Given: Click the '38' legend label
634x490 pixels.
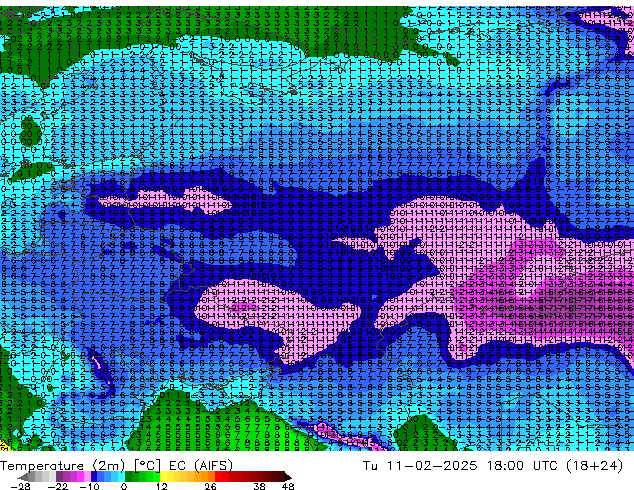Looking at the screenshot, I should click(x=260, y=486).
